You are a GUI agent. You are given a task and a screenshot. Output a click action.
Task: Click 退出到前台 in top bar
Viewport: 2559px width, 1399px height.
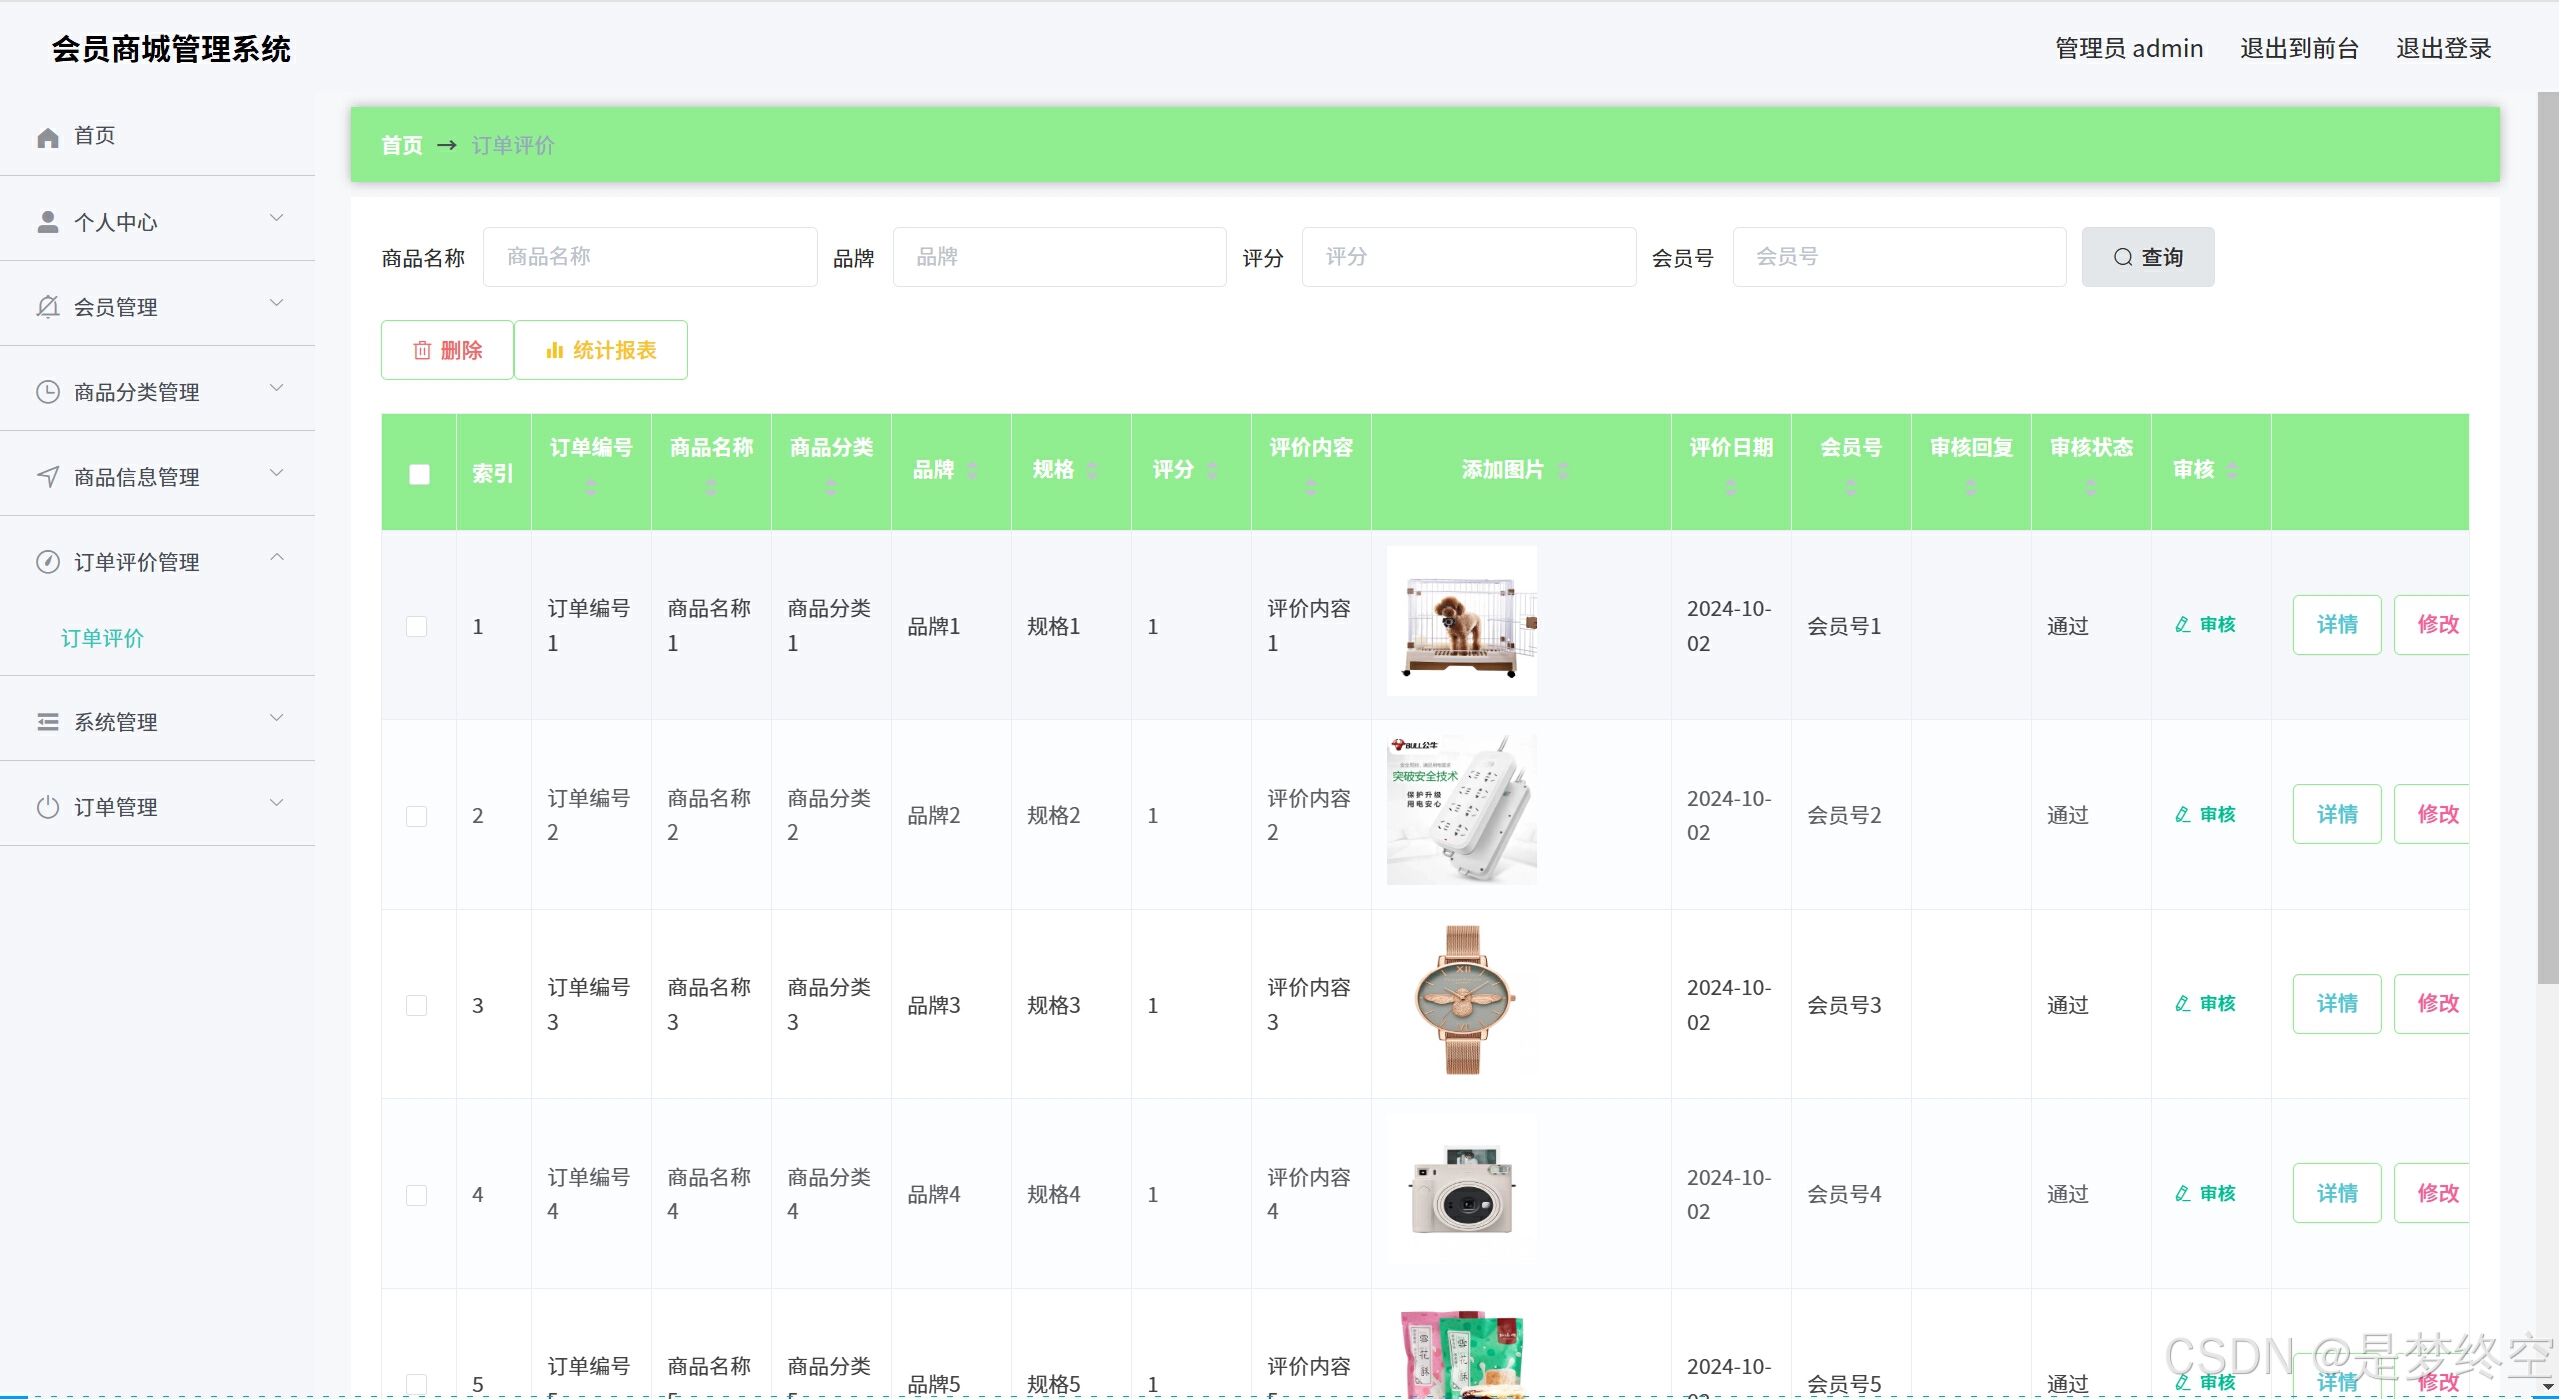pyautogui.click(x=2298, y=48)
